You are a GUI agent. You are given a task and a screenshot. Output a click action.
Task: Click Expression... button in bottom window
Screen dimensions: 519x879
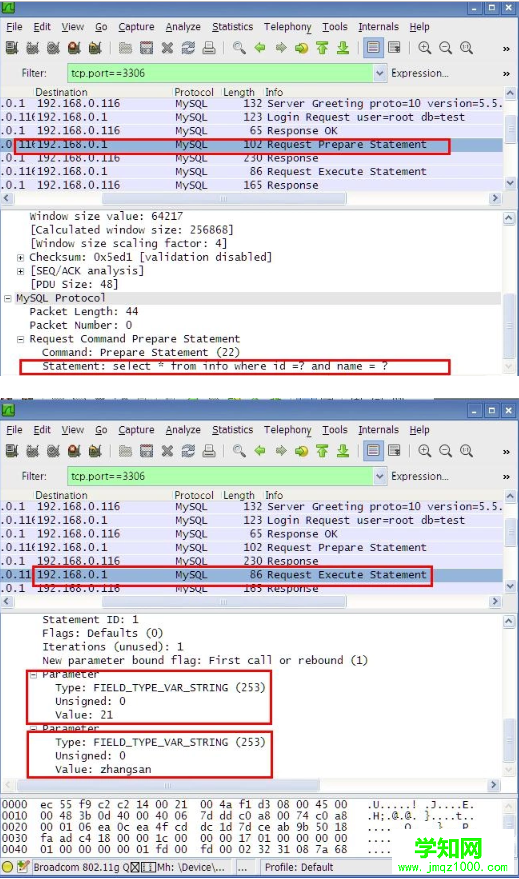coord(420,476)
